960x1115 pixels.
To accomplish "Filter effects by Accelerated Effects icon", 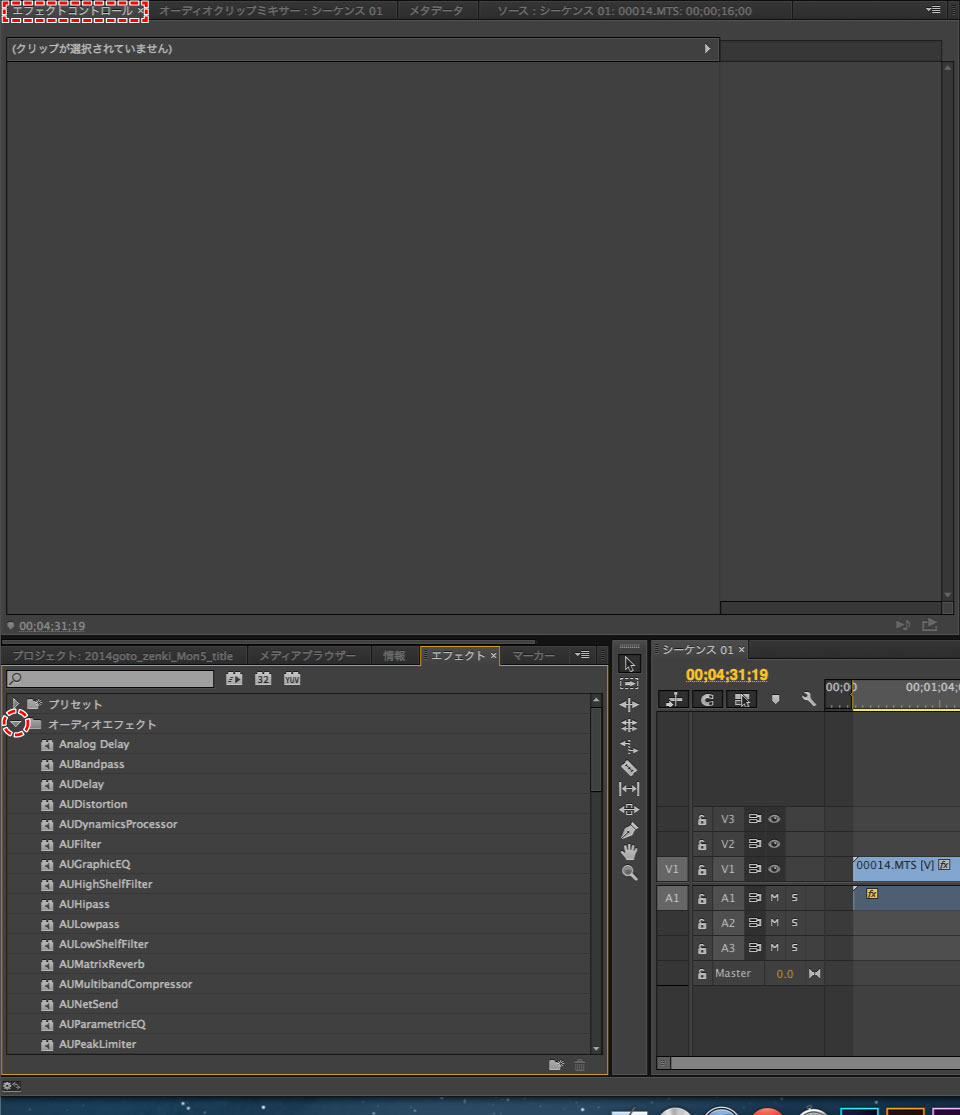I will point(234,678).
